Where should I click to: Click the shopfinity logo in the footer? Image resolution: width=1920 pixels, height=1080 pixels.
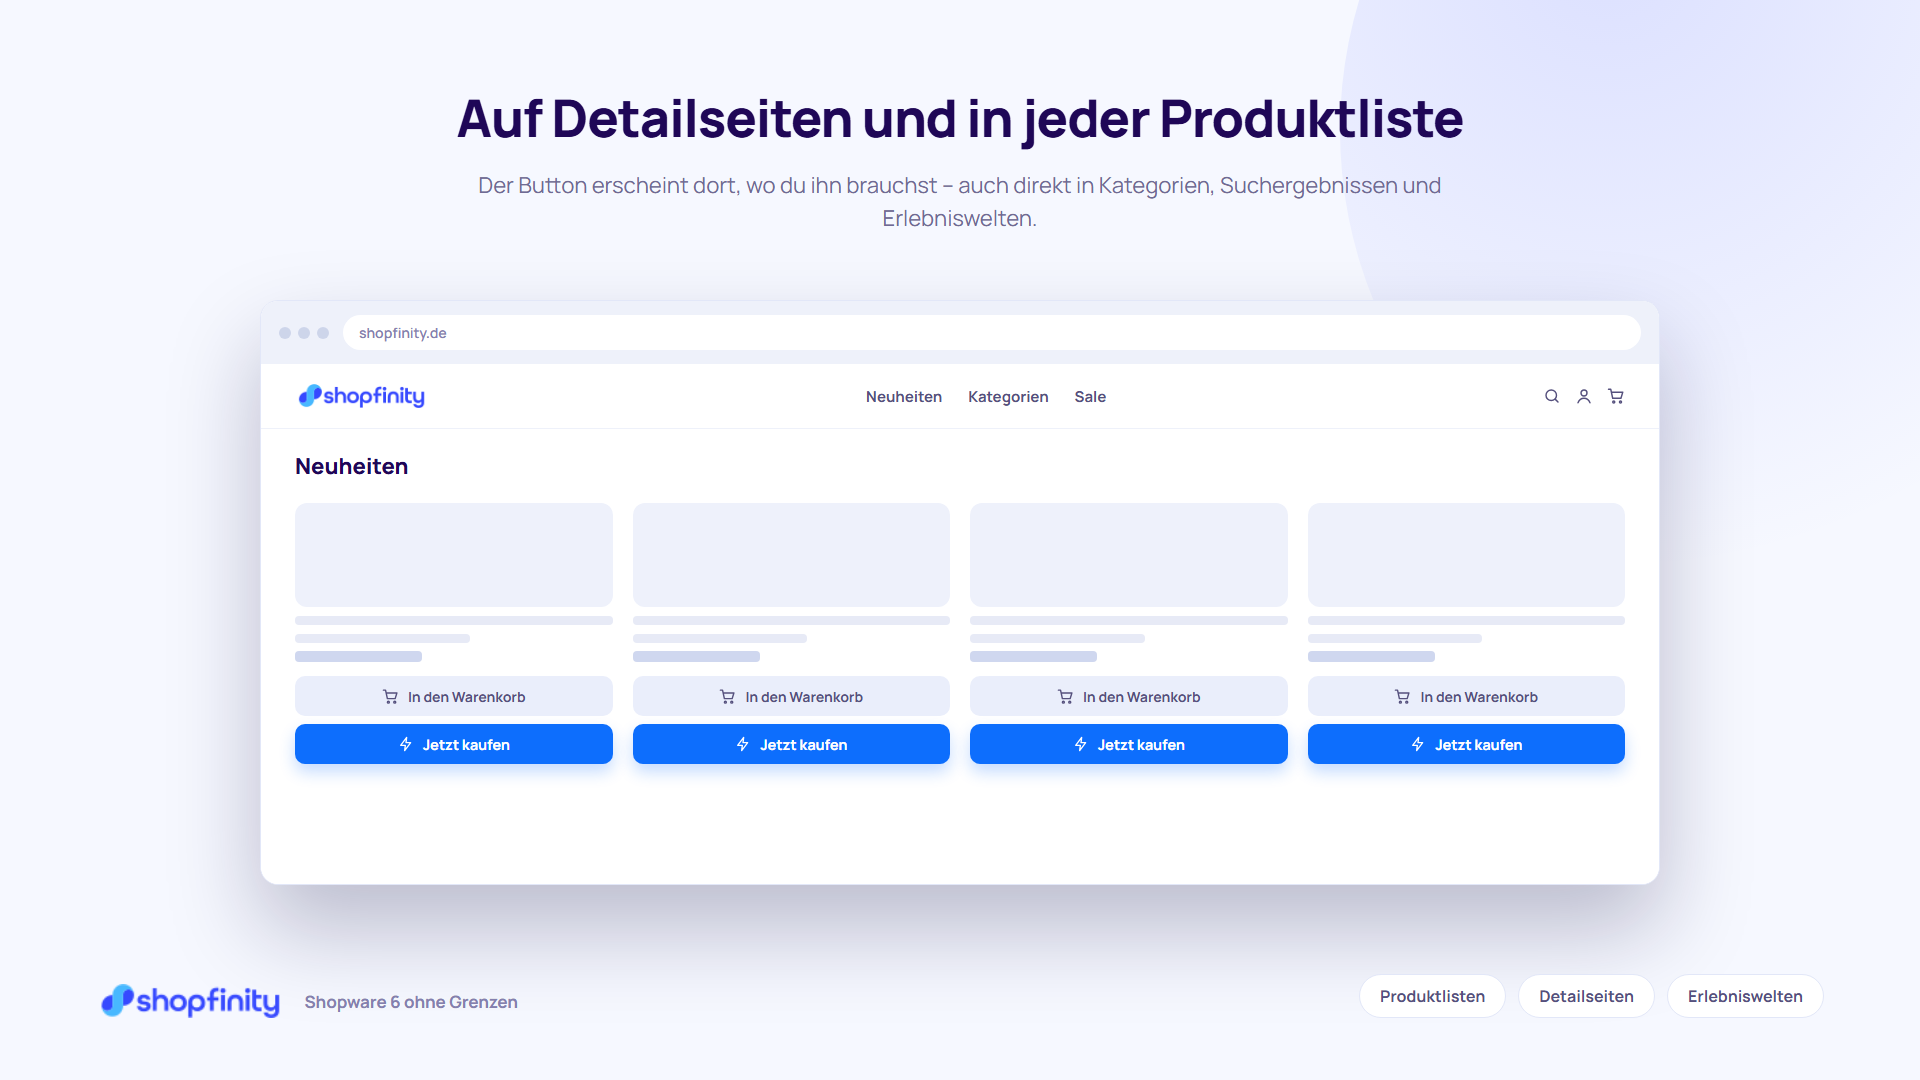[x=191, y=1001]
